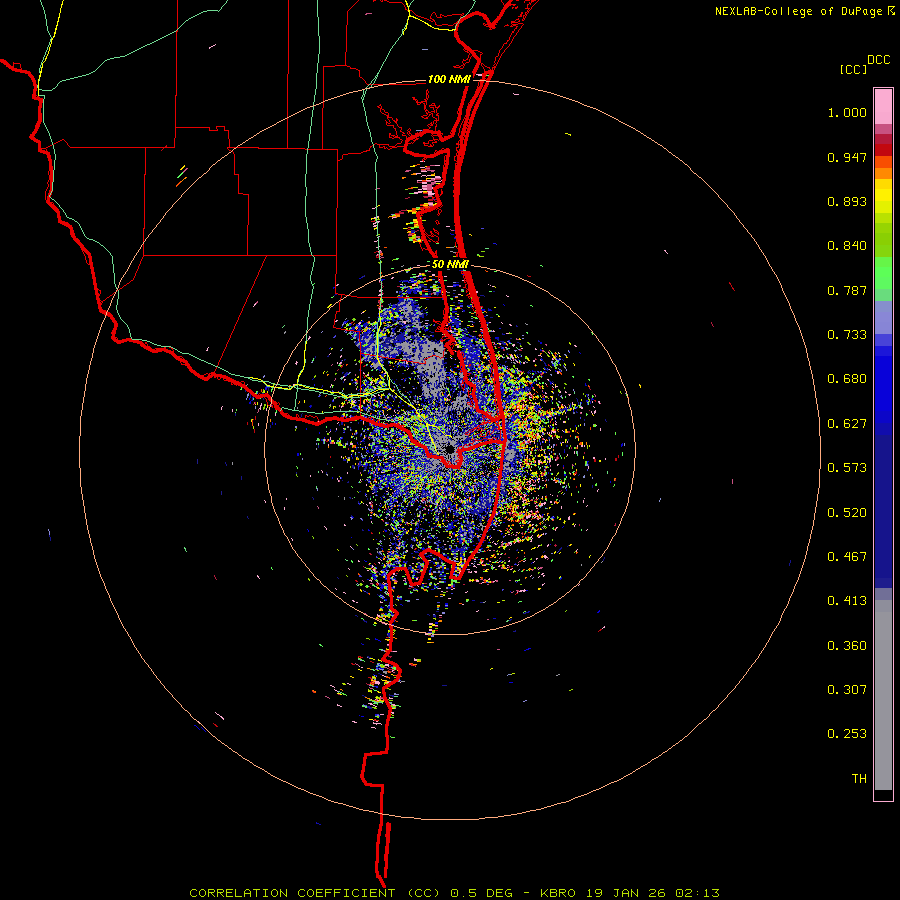The height and width of the screenshot is (900, 900).
Task: Click the 0.893 value on the color scale
Action: click(847, 201)
